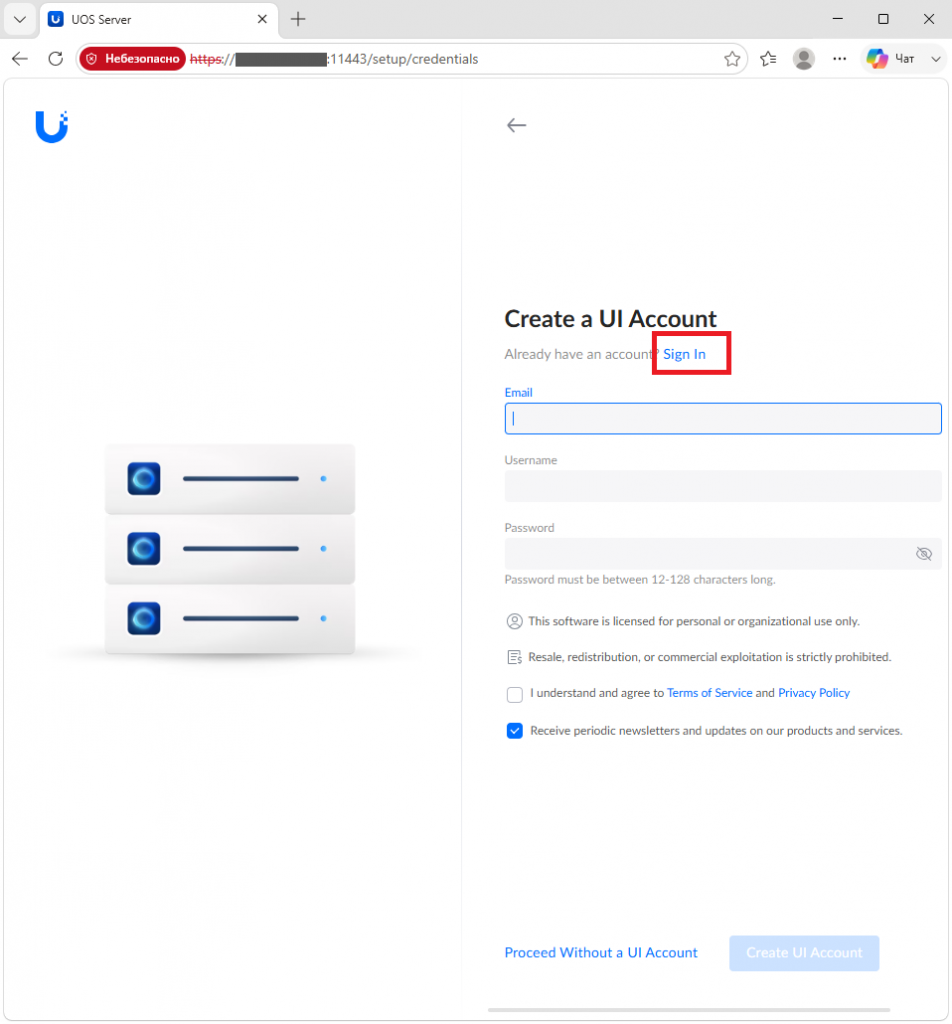The image size is (952, 1024).
Task: Click the Ubiquiti U logo
Action: point(52,127)
